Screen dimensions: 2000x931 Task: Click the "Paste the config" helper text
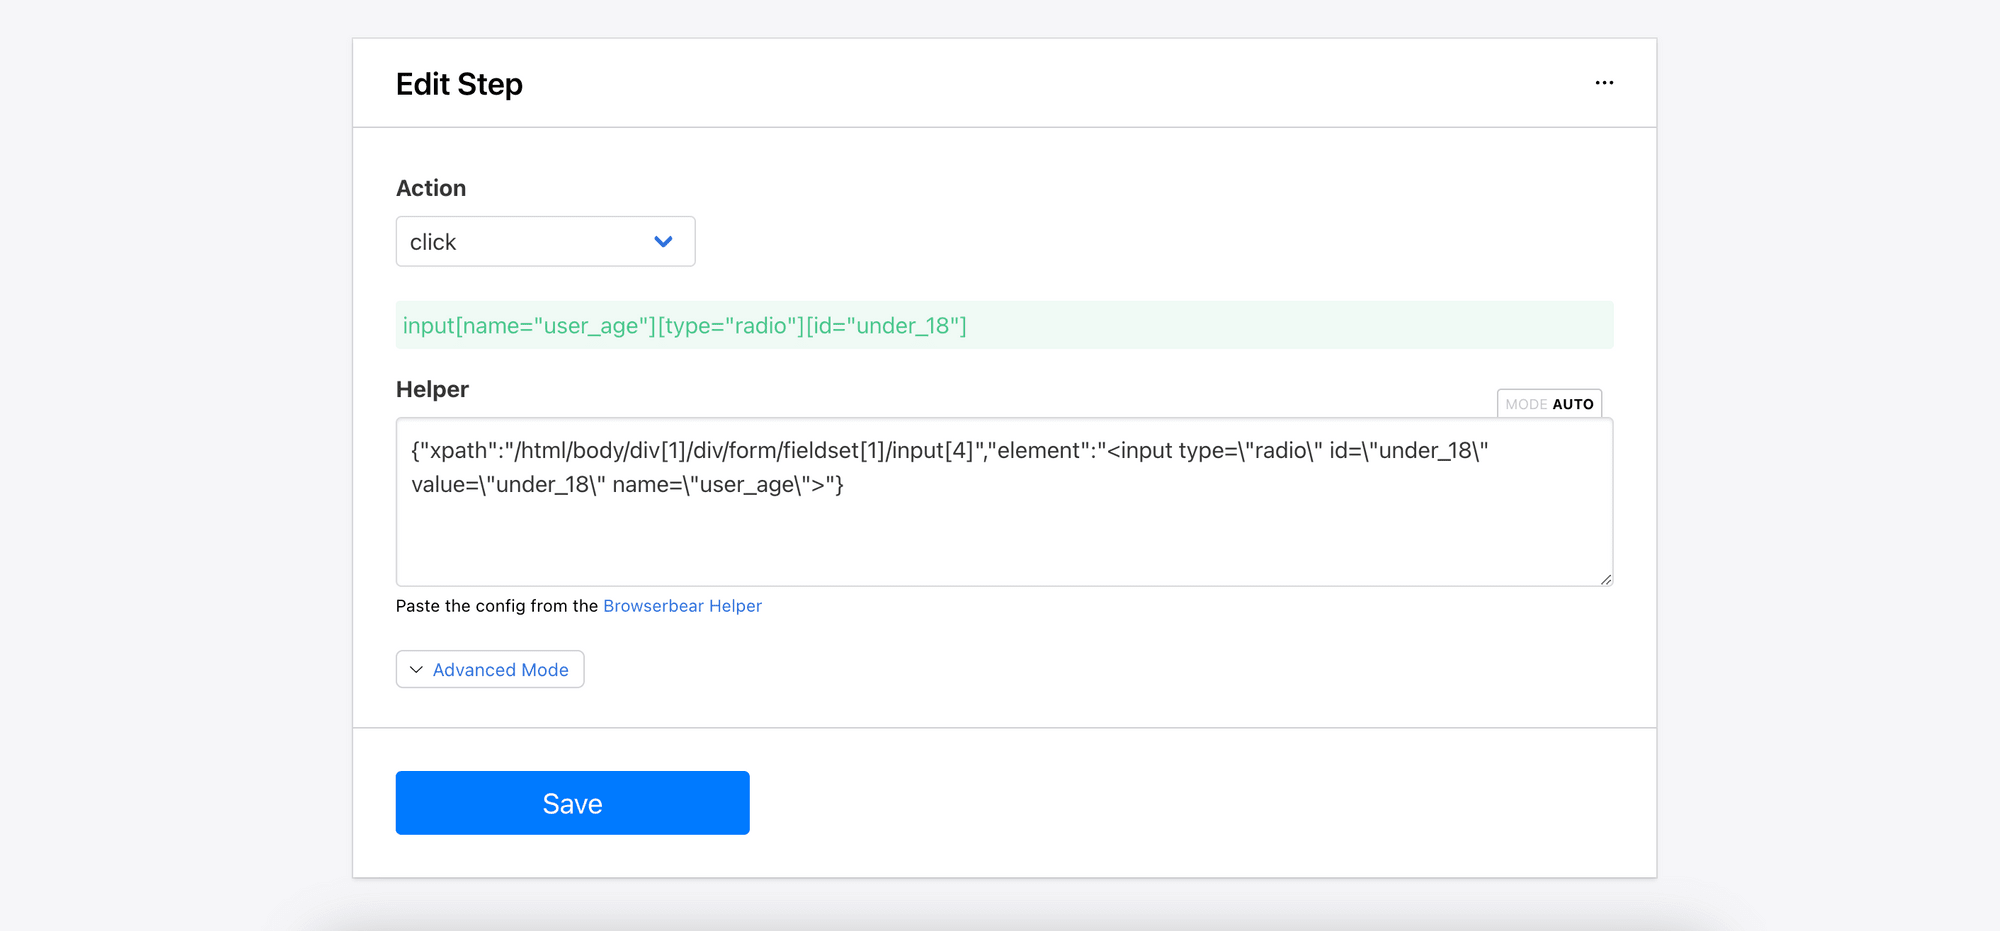[x=497, y=605]
